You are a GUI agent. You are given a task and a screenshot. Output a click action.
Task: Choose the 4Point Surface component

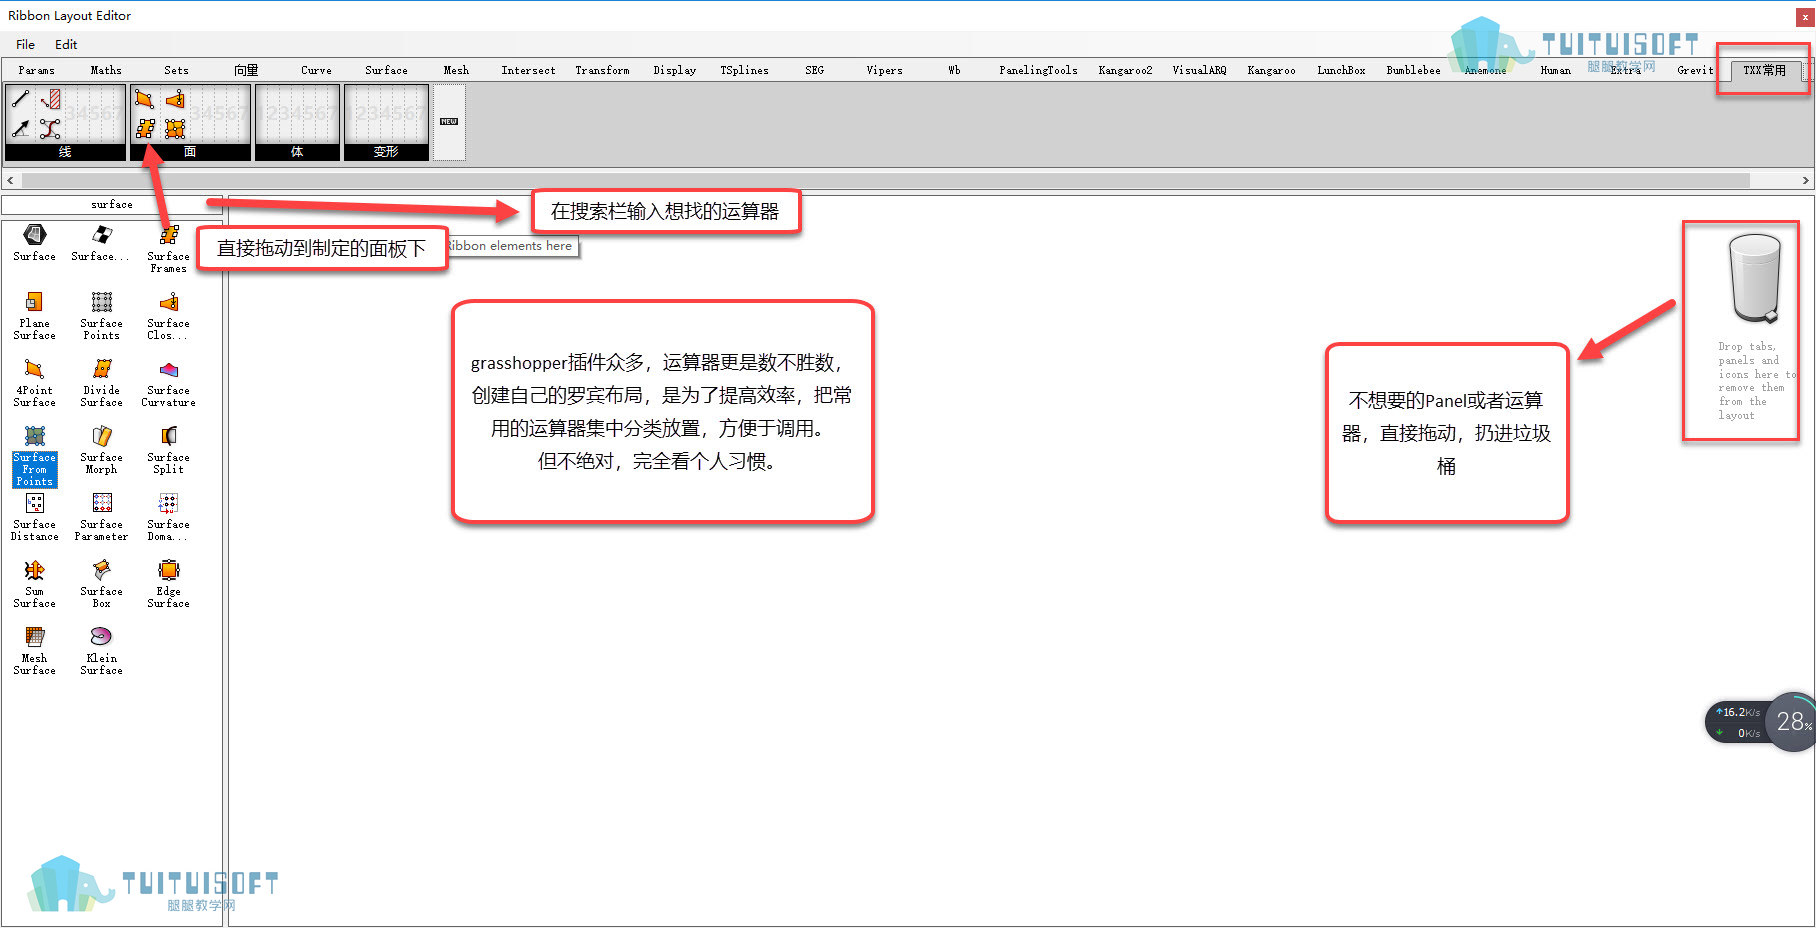(x=34, y=383)
